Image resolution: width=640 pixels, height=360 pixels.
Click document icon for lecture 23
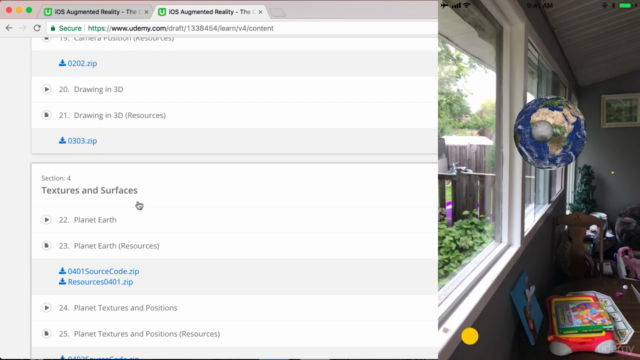coord(47,246)
